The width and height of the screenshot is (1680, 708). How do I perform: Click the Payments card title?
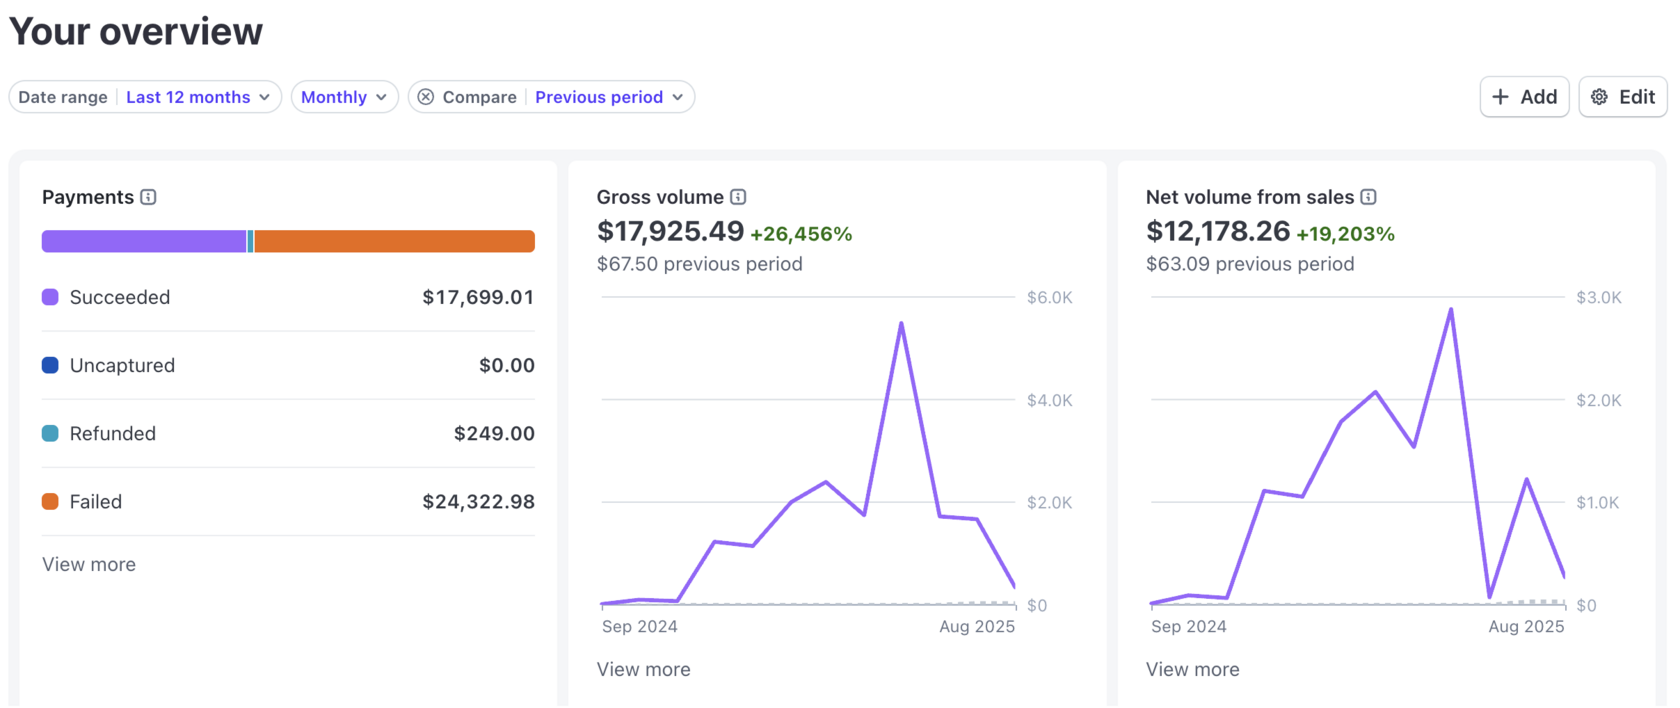(x=88, y=197)
